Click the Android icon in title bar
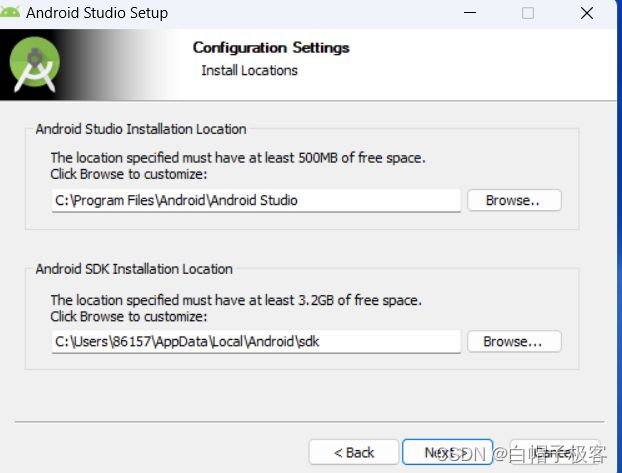 10,12
